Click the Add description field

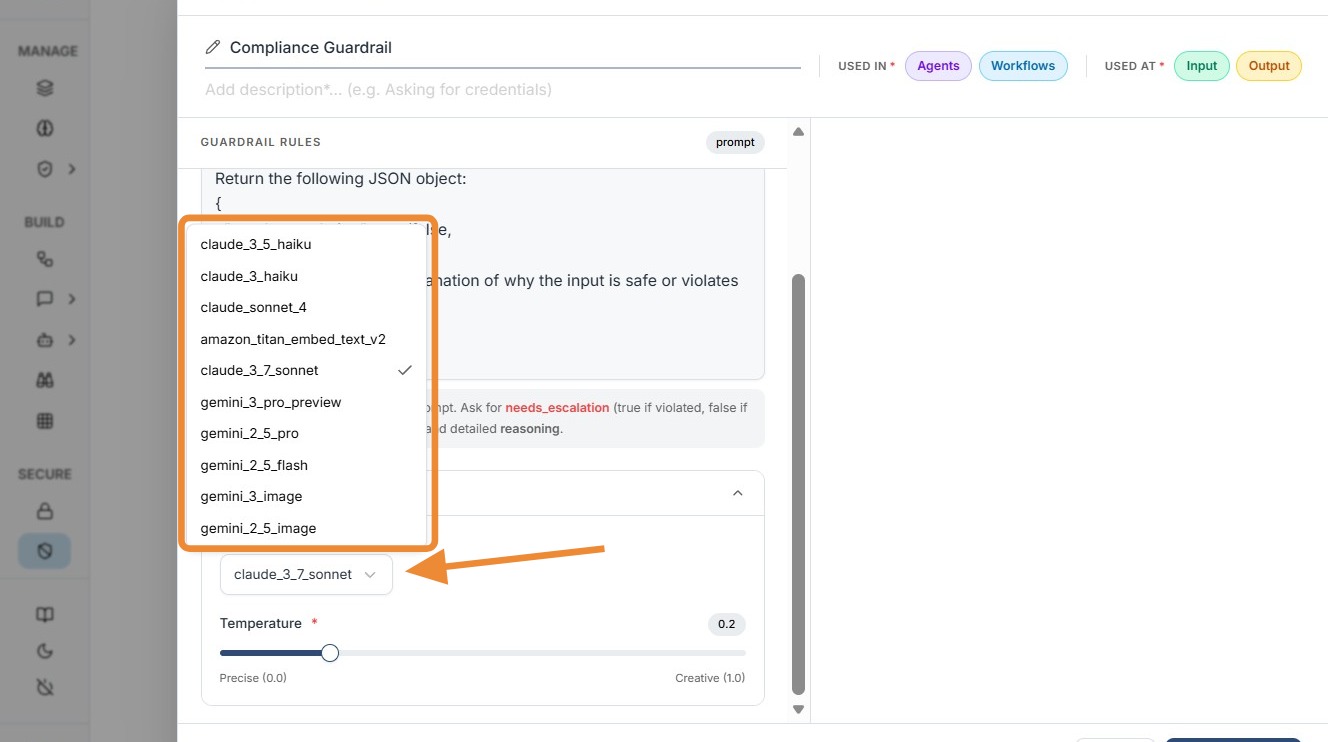503,90
